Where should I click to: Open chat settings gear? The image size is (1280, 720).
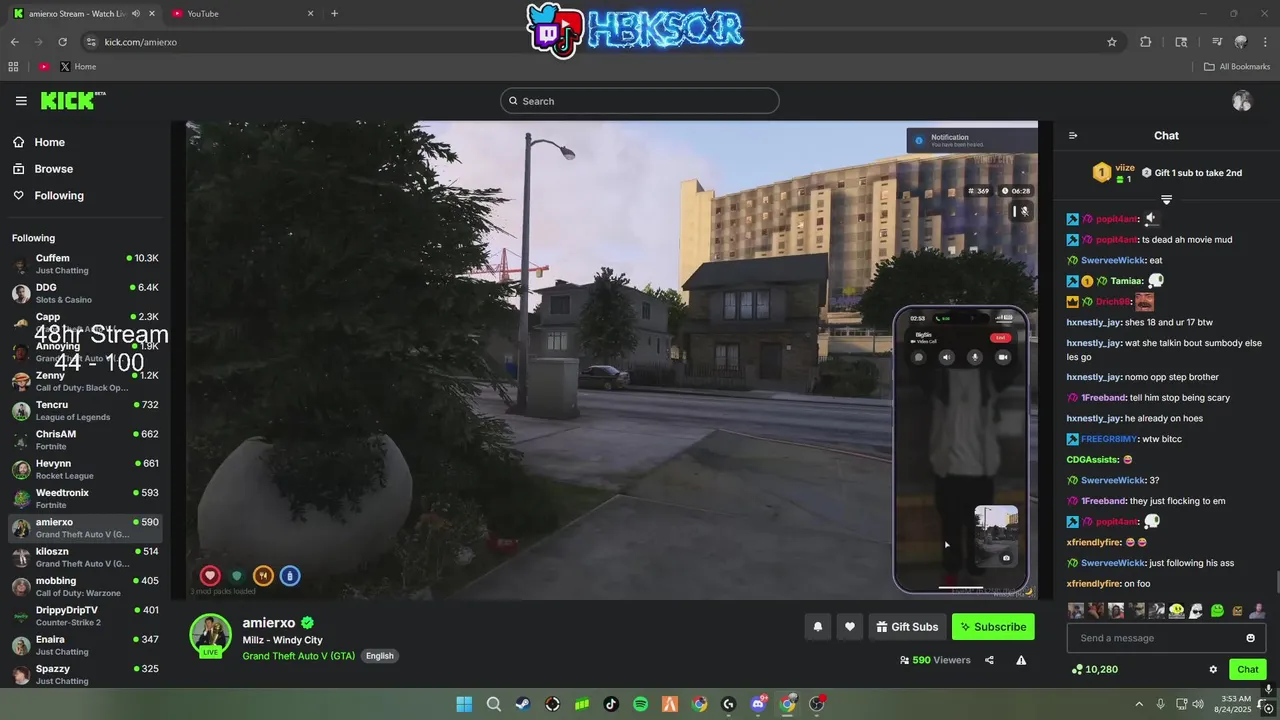[x=1213, y=670]
